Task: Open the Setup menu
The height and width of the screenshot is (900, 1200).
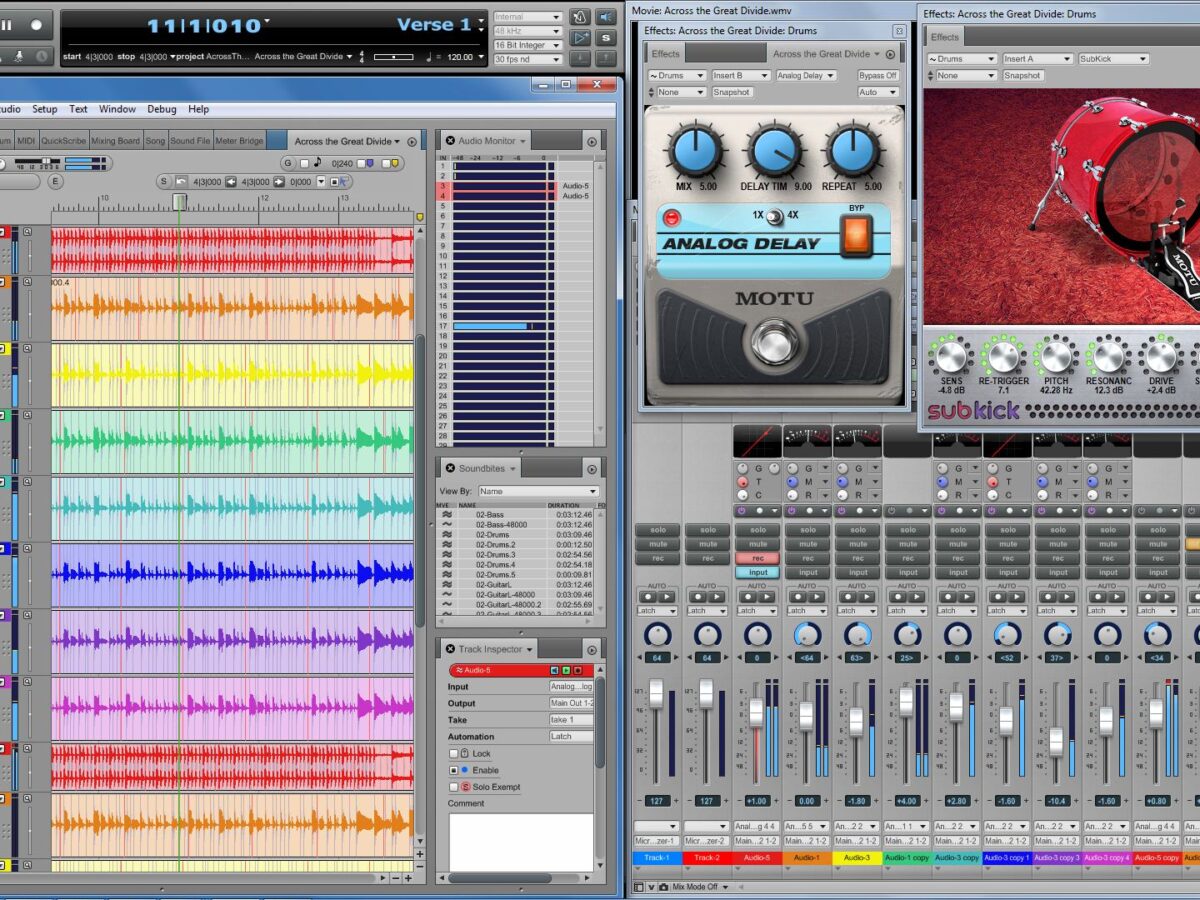Action: [44, 109]
